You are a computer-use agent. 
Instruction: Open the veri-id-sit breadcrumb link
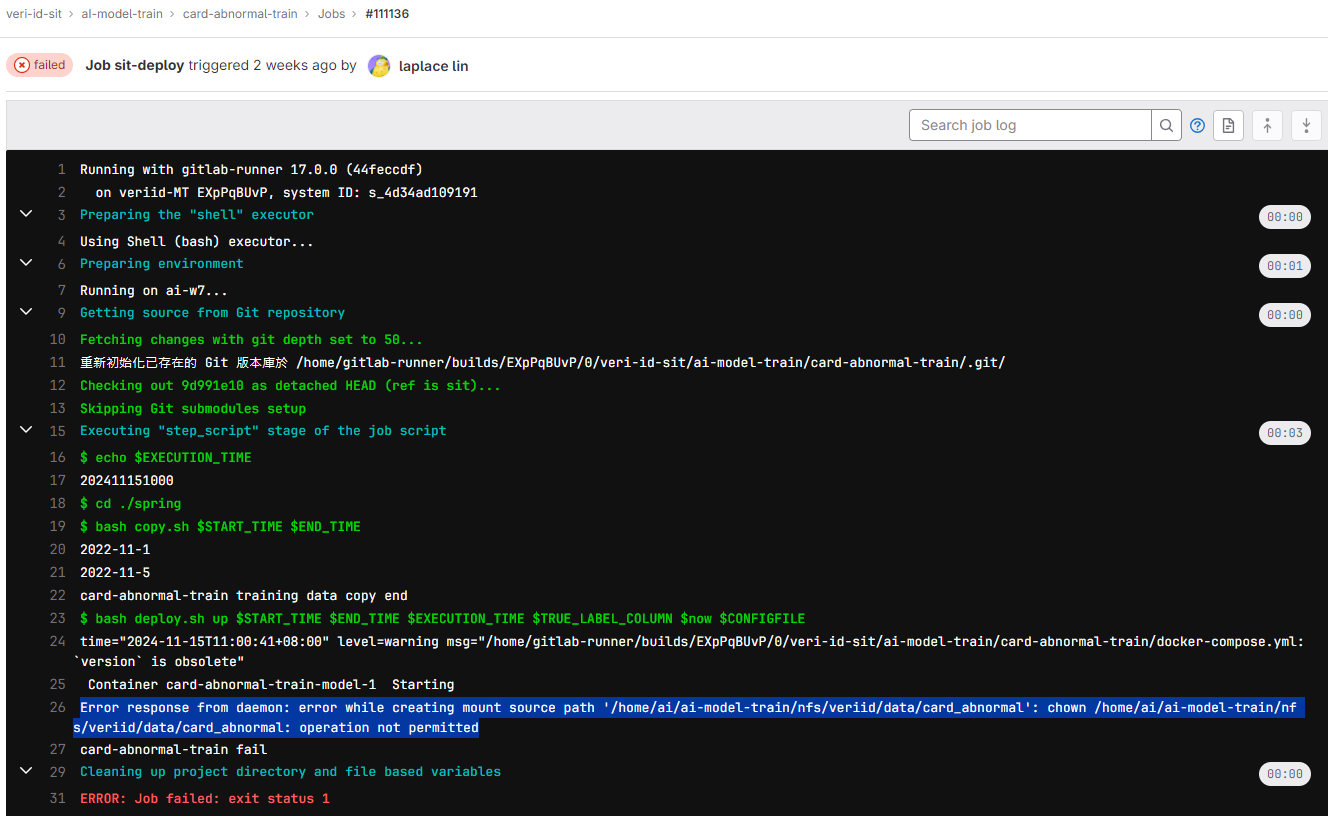36,14
